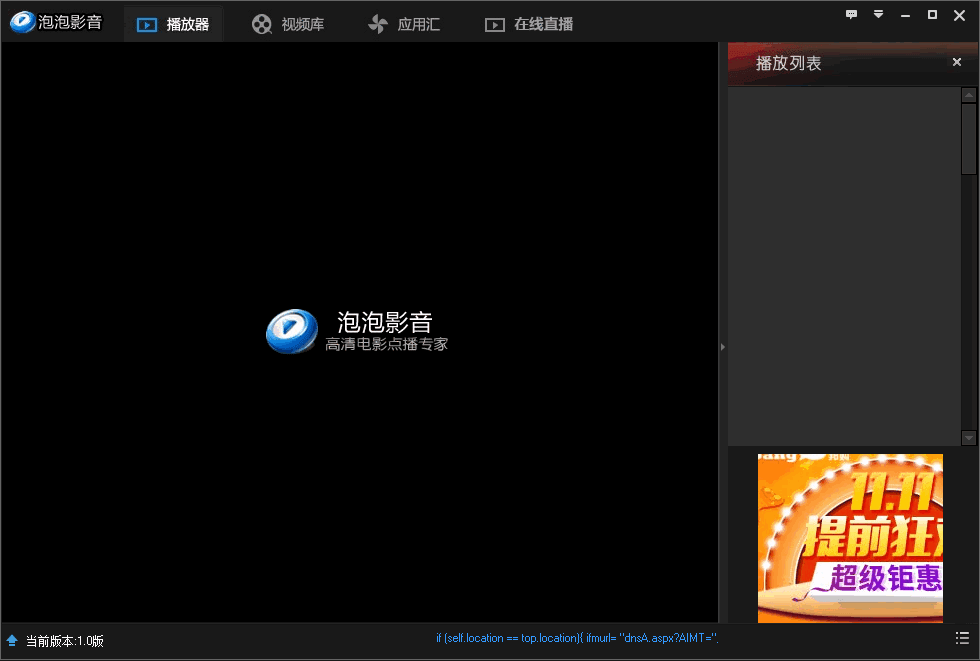The image size is (980, 661).
Task: Click the playlist scrollbar thumb
Action: [x=969, y=139]
